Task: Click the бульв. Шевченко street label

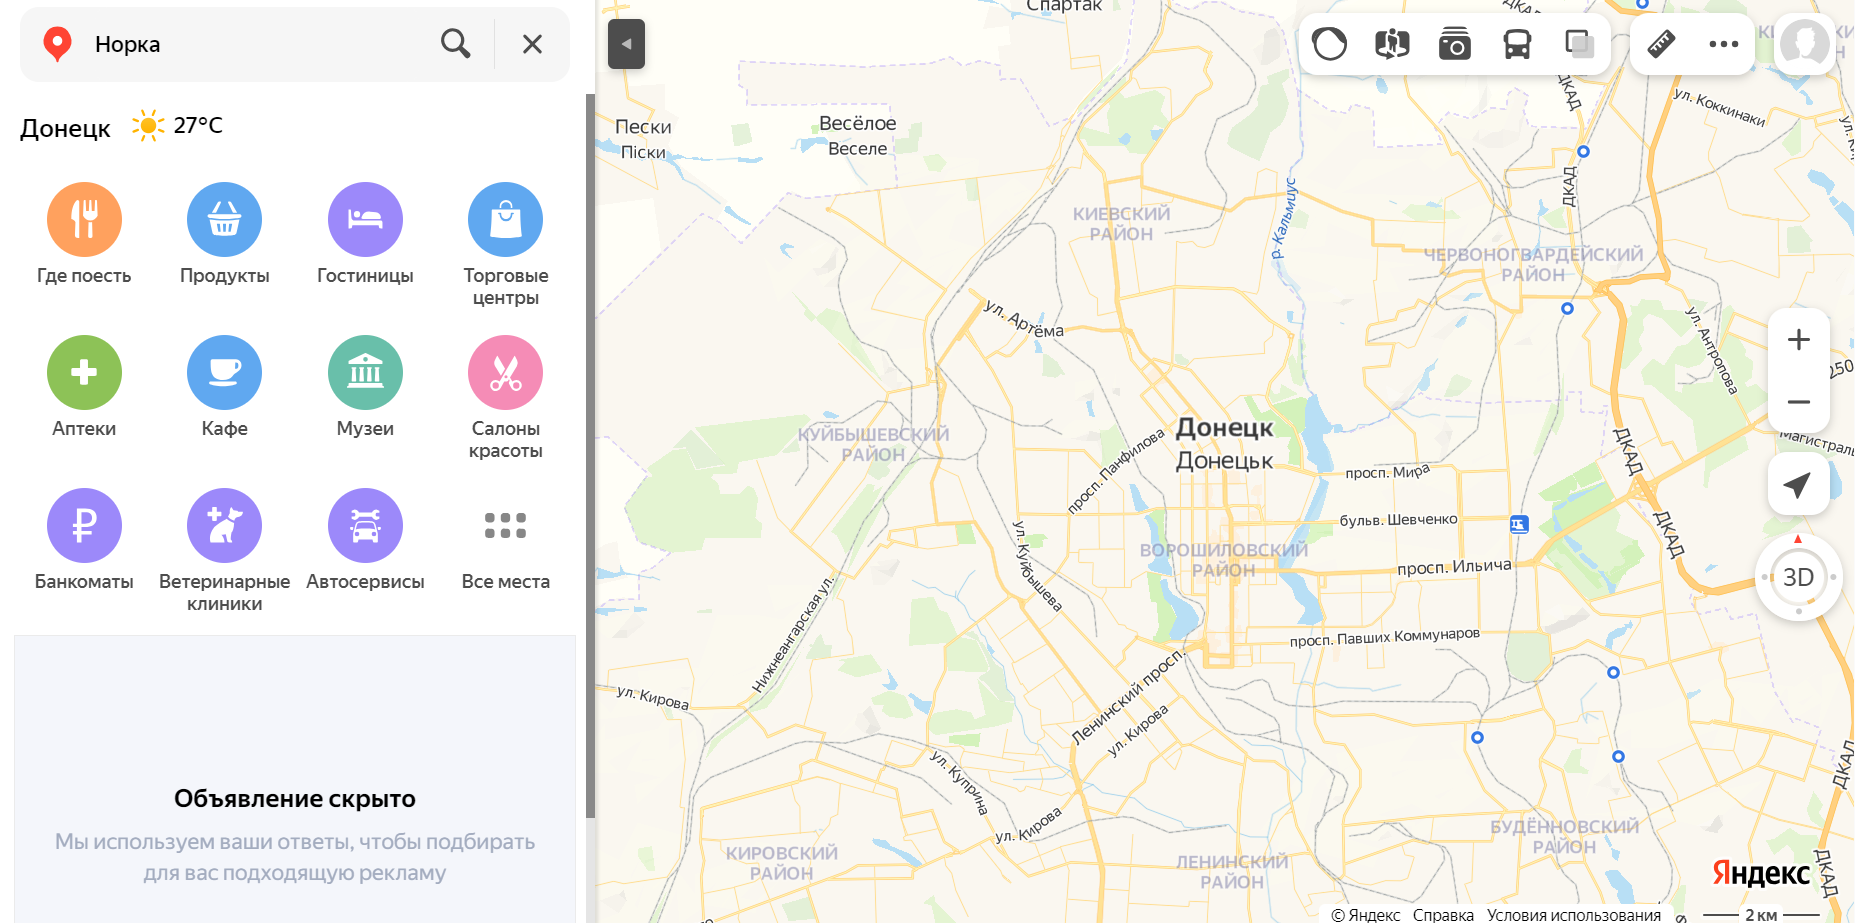Action: [x=1398, y=520]
